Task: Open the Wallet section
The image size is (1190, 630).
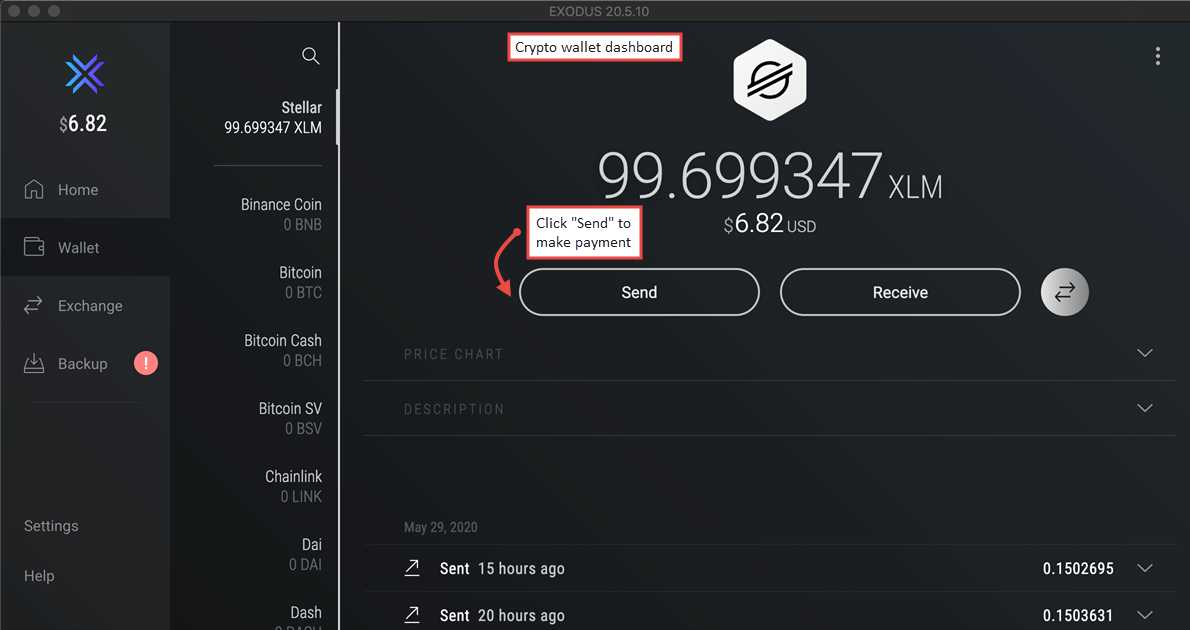Action: [85, 247]
